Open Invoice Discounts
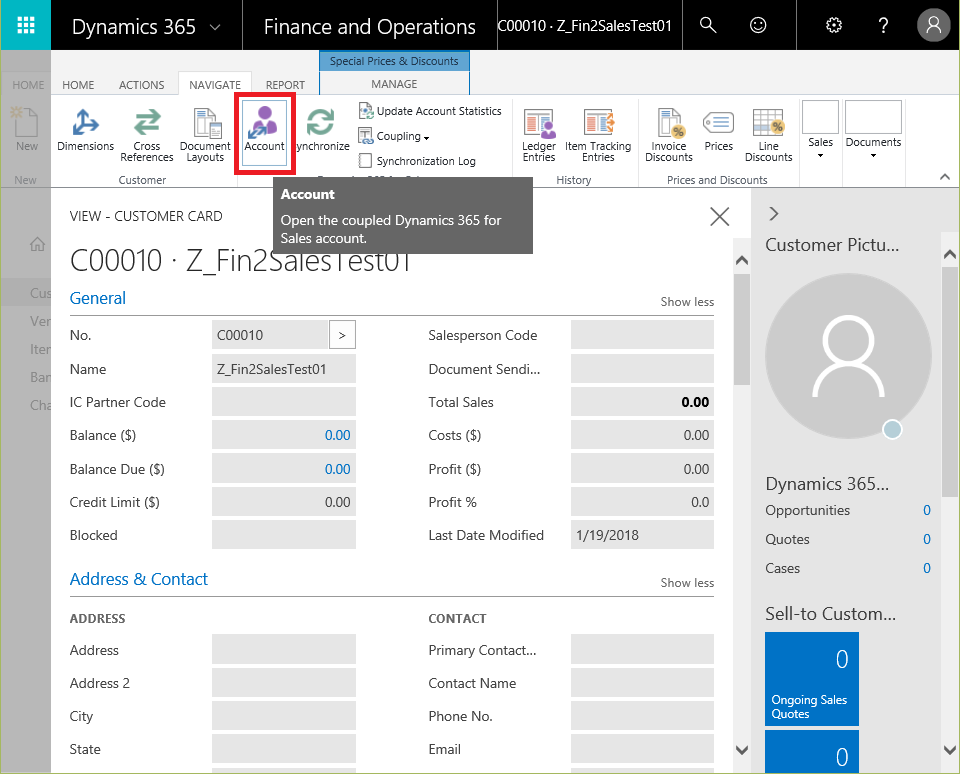The image size is (960, 774). 669,135
